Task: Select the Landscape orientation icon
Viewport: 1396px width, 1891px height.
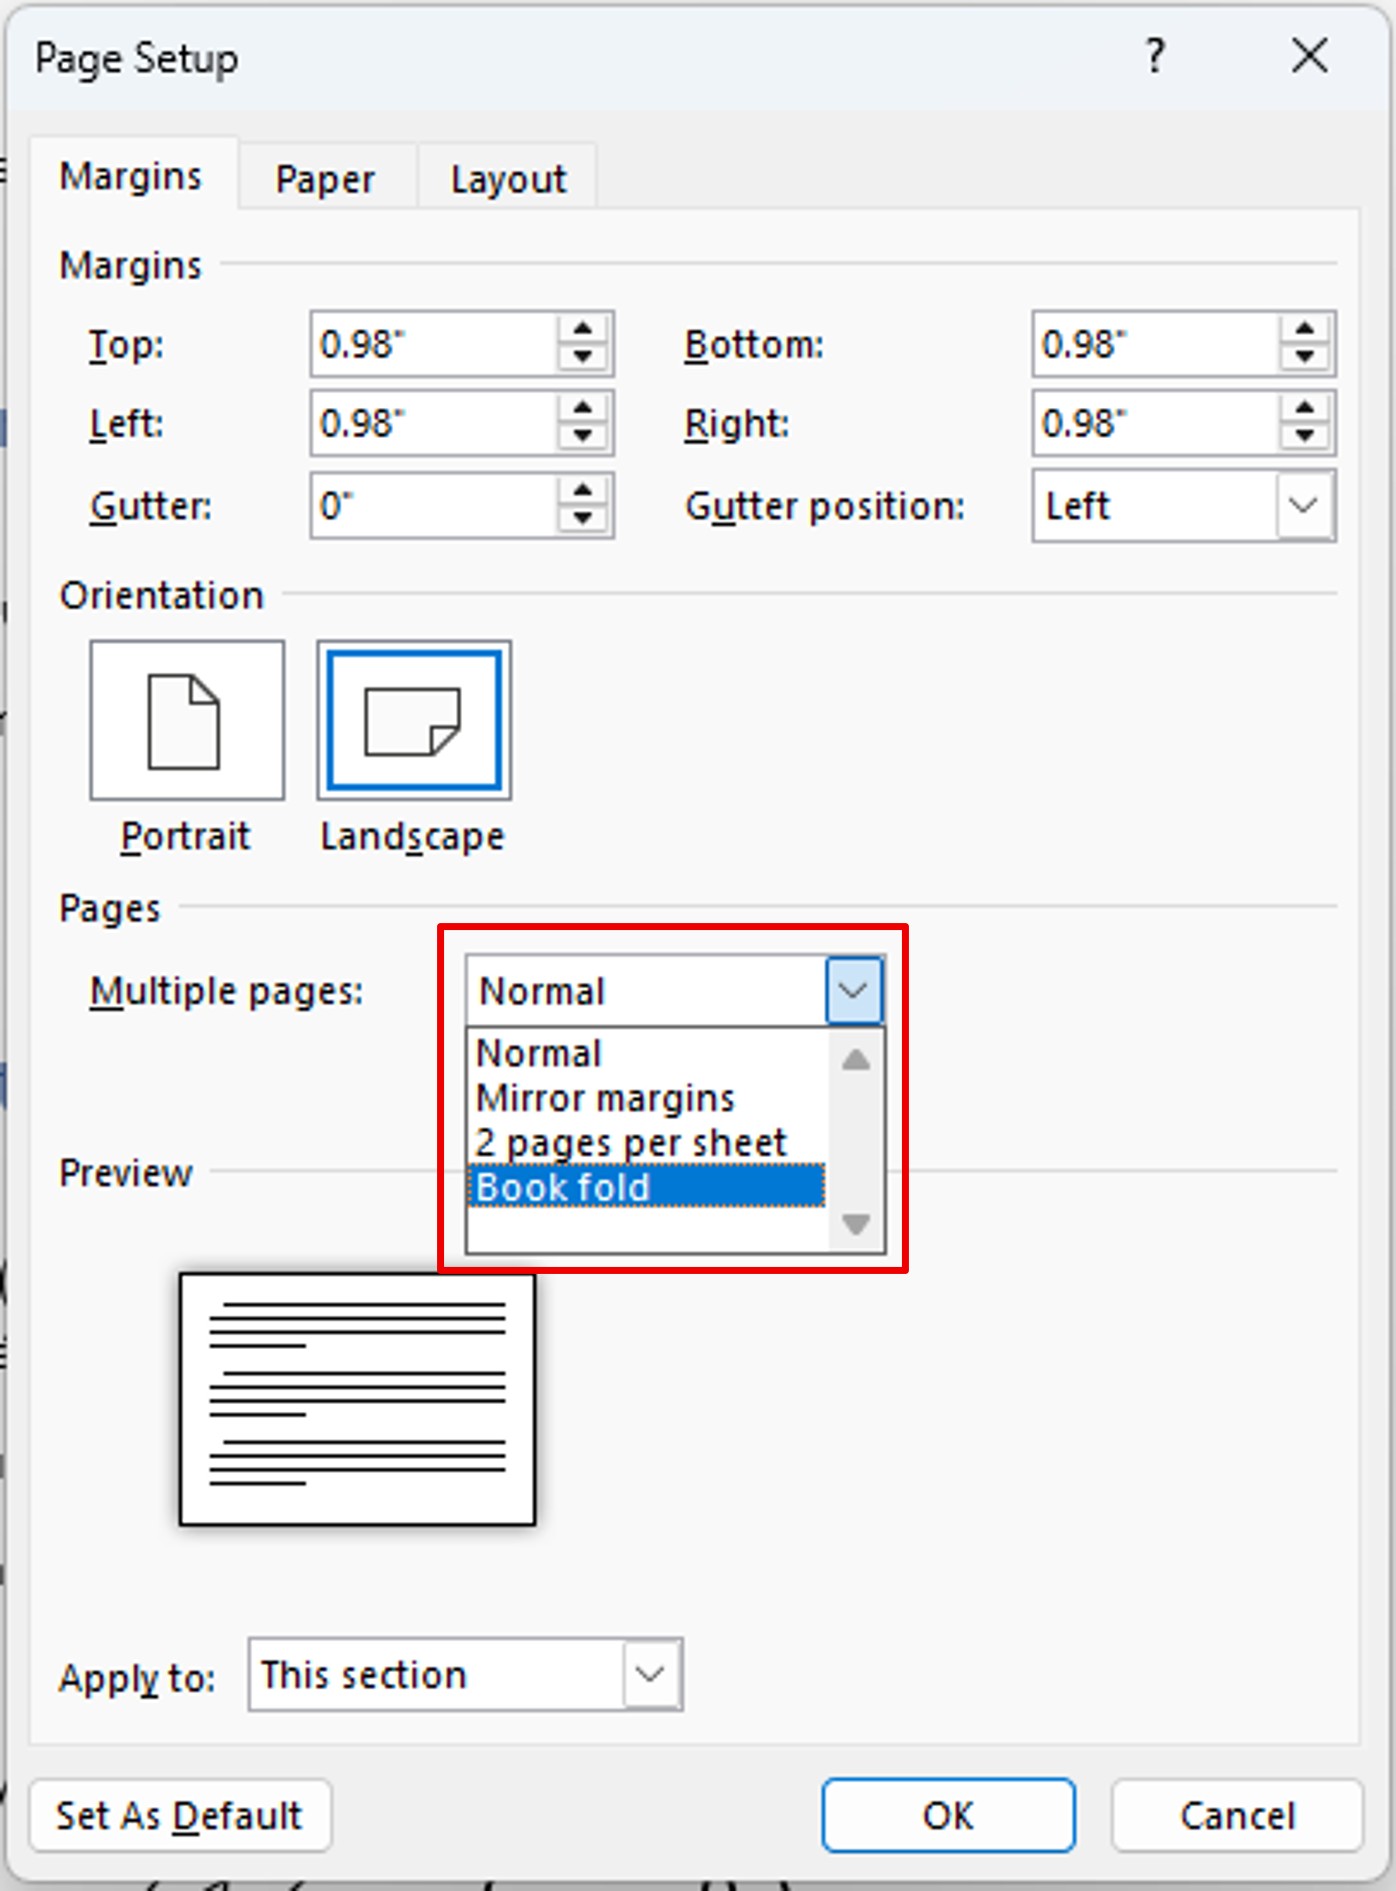Action: click(414, 720)
